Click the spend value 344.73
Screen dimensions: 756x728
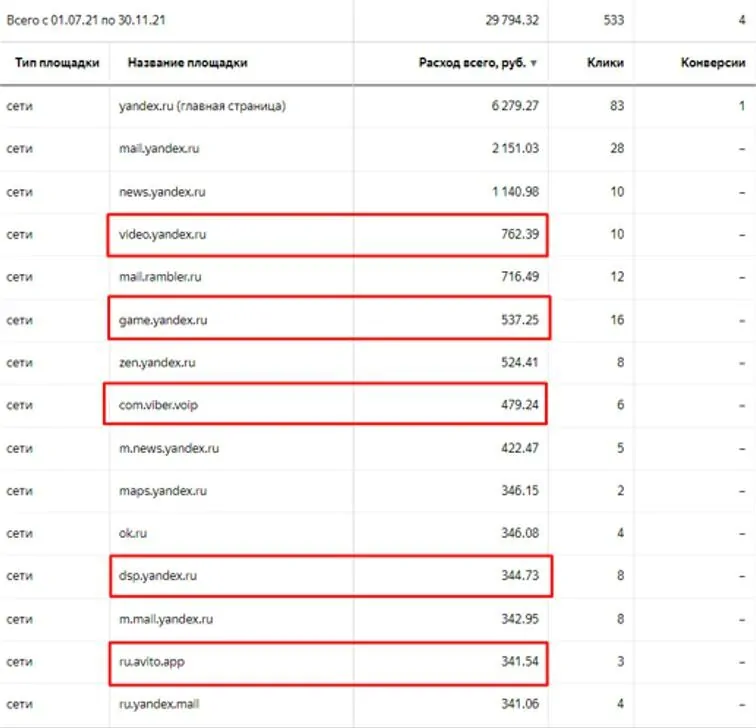click(520, 576)
